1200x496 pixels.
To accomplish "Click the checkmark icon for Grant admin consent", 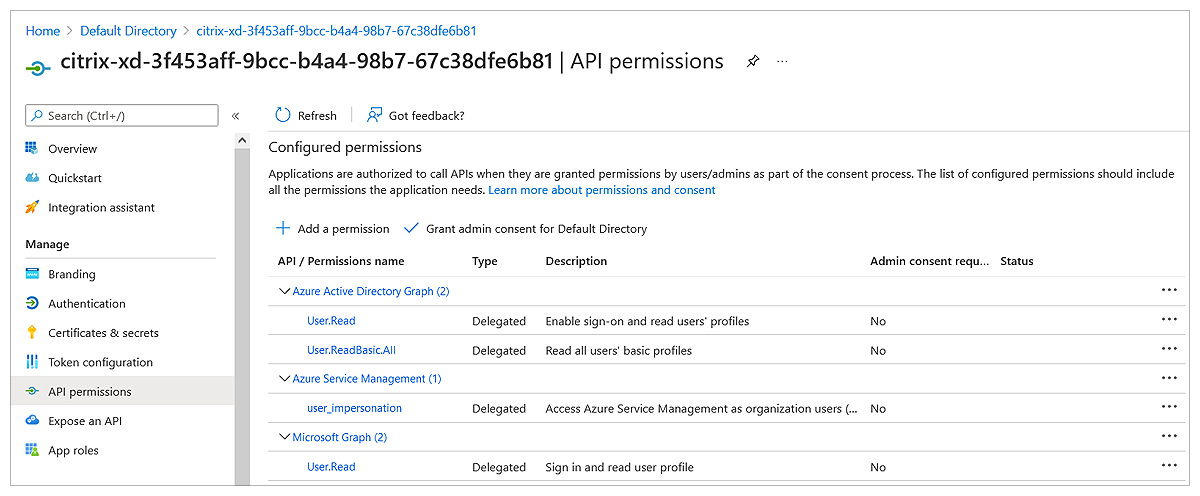I will [411, 228].
